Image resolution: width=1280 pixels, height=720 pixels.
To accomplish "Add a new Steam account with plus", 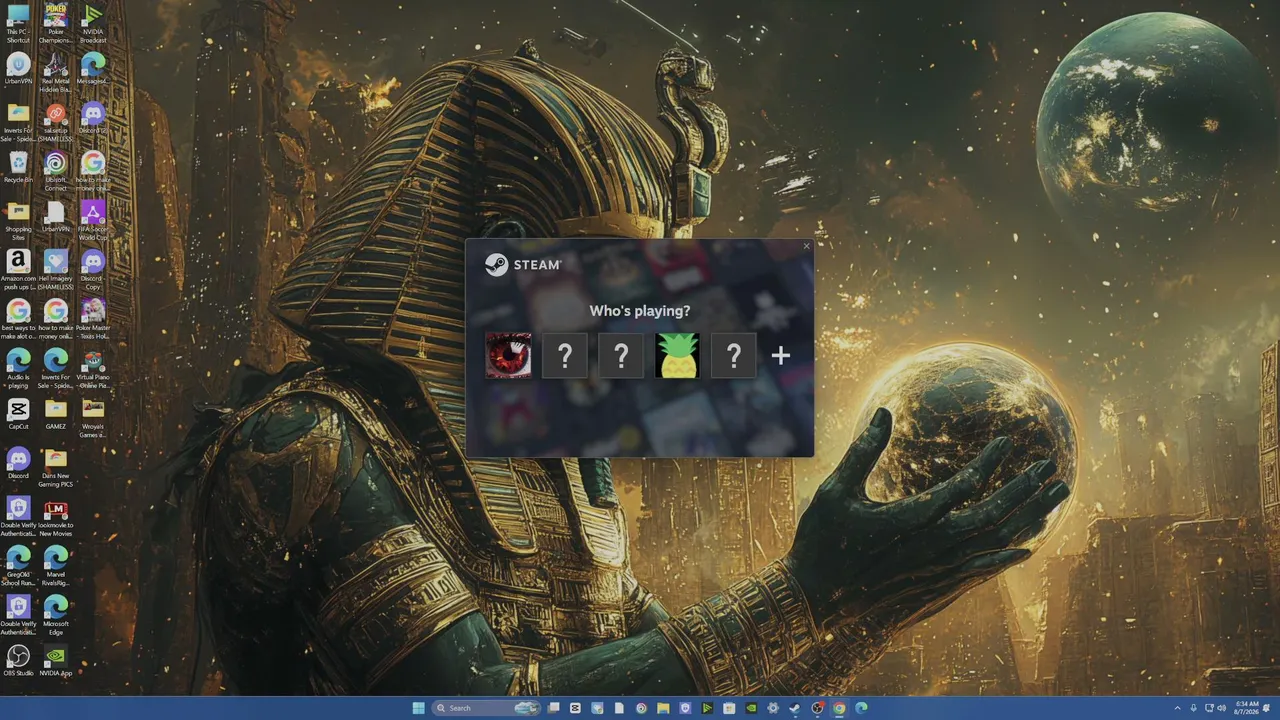I will tap(781, 355).
